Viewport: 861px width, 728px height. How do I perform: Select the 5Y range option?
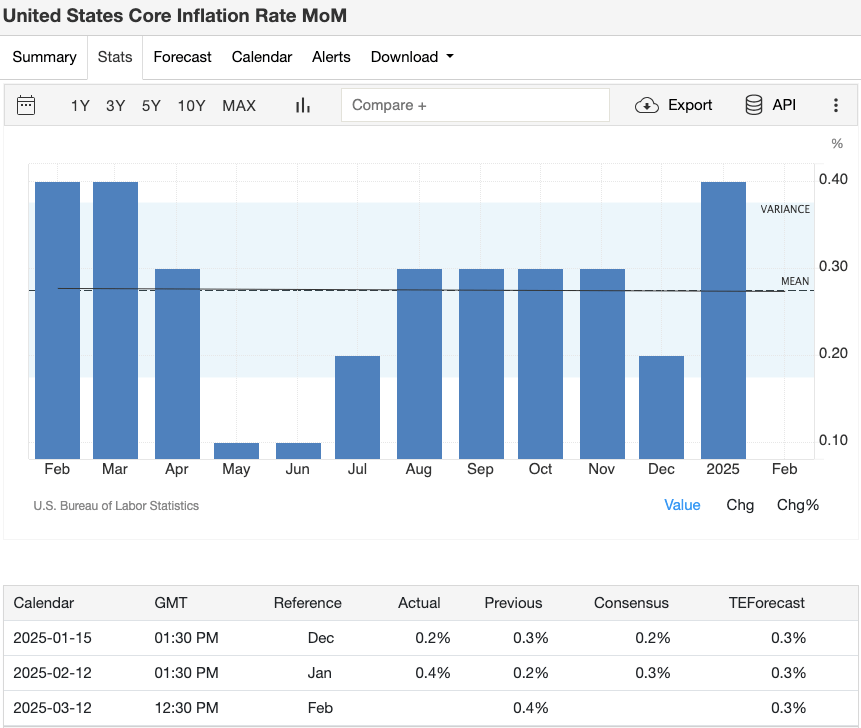point(151,105)
